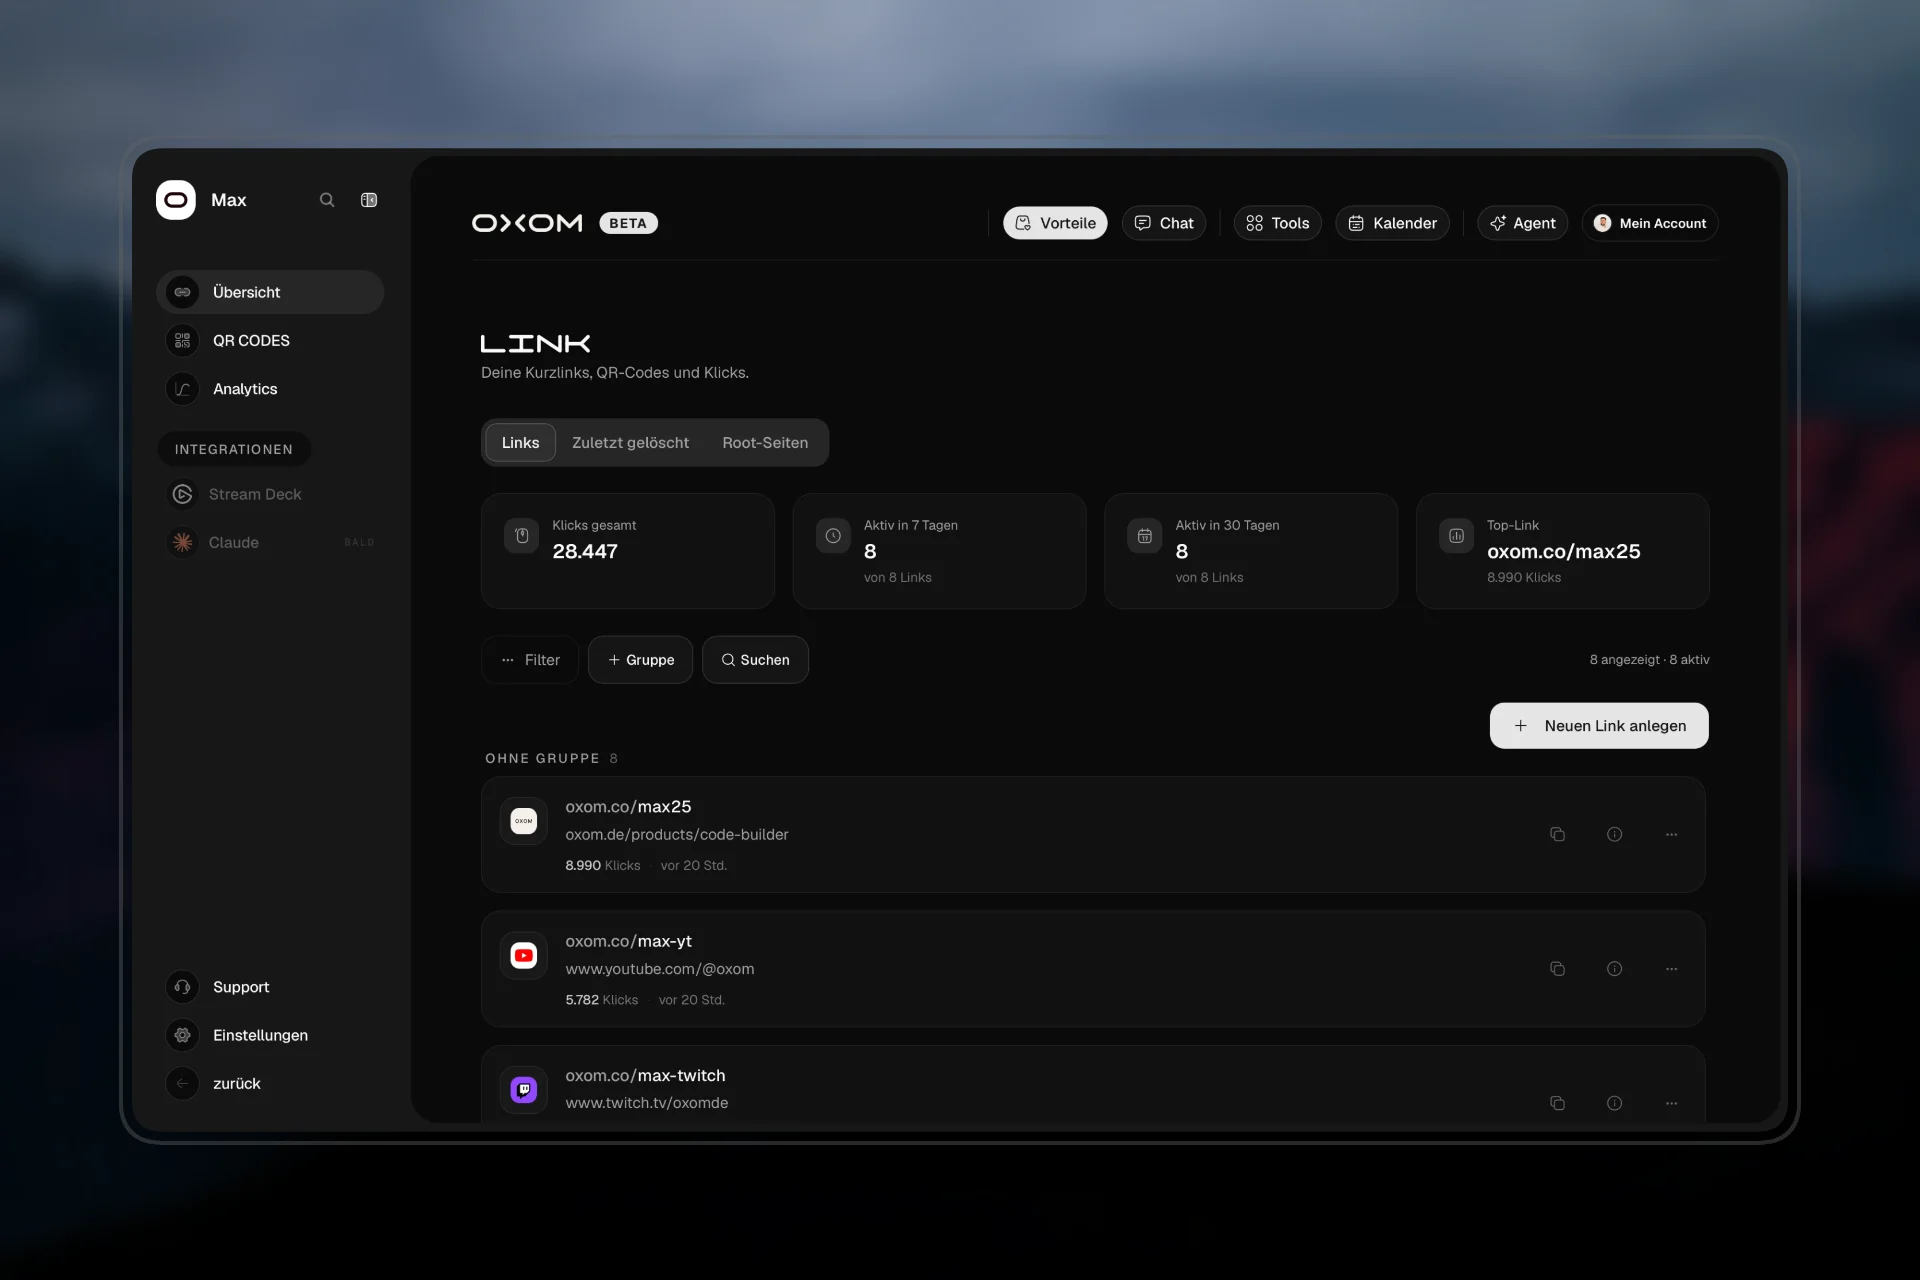Show info for oxom.co/max25
This screenshot has height=1280, width=1920.
click(1614, 834)
